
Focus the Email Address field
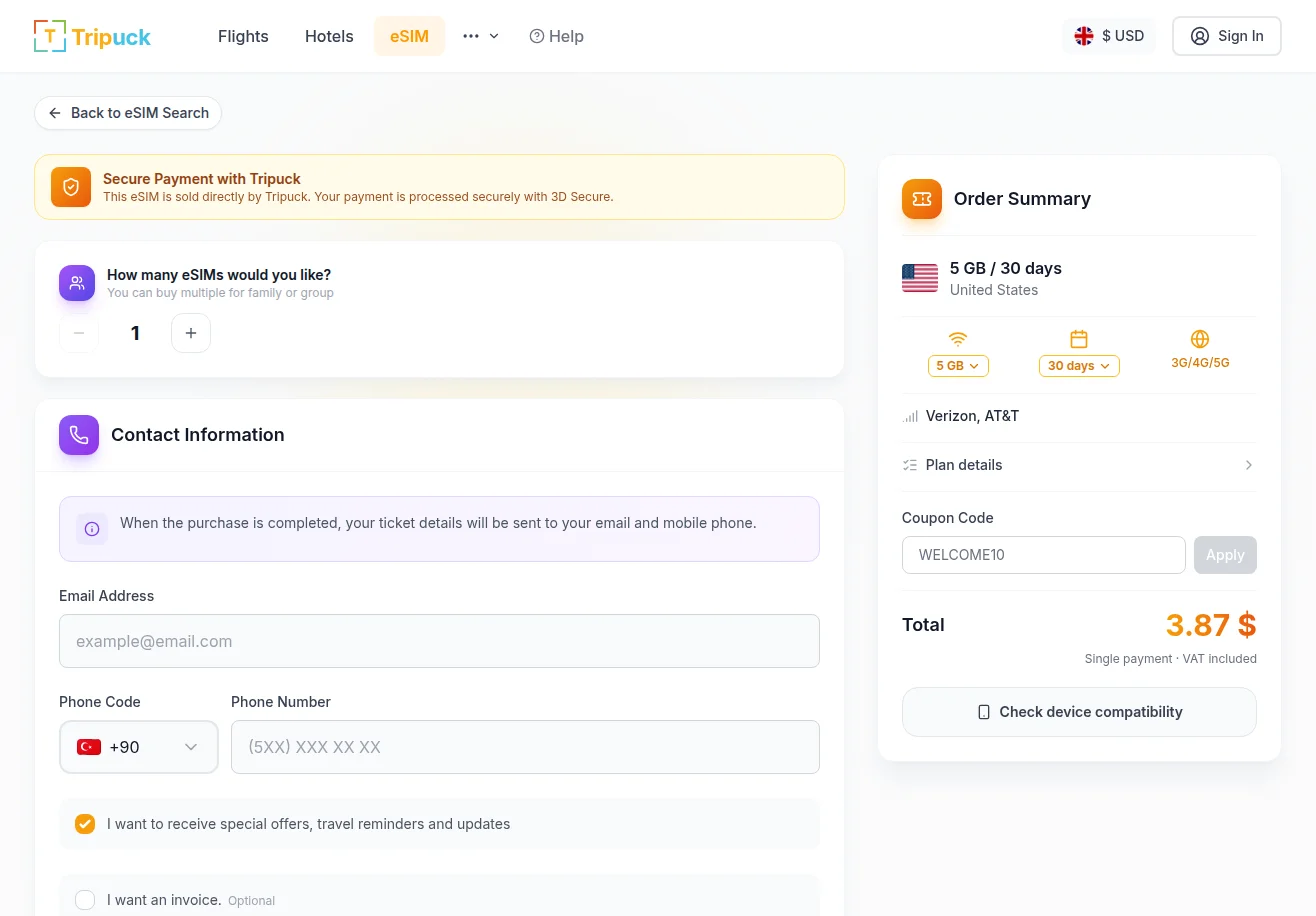[x=439, y=641]
